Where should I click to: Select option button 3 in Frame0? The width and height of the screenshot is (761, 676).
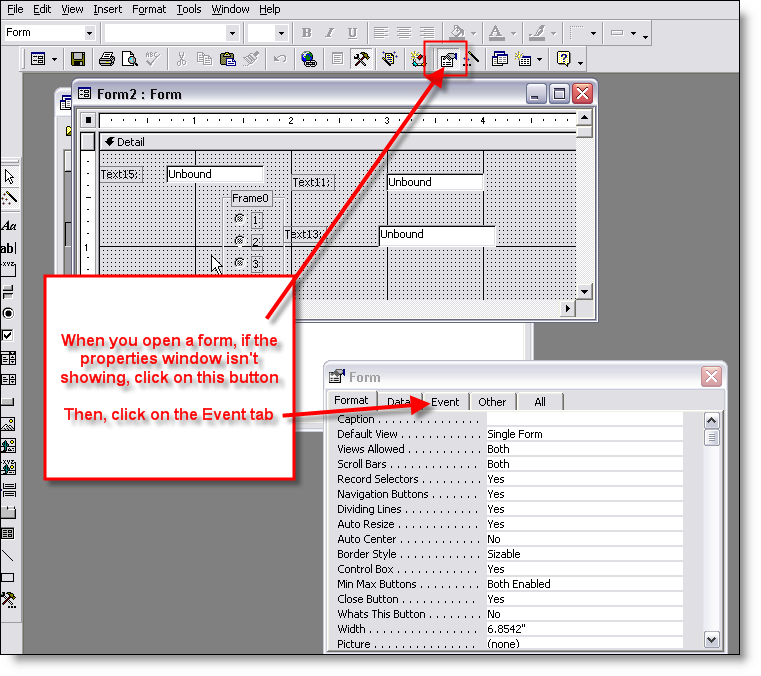click(x=239, y=262)
